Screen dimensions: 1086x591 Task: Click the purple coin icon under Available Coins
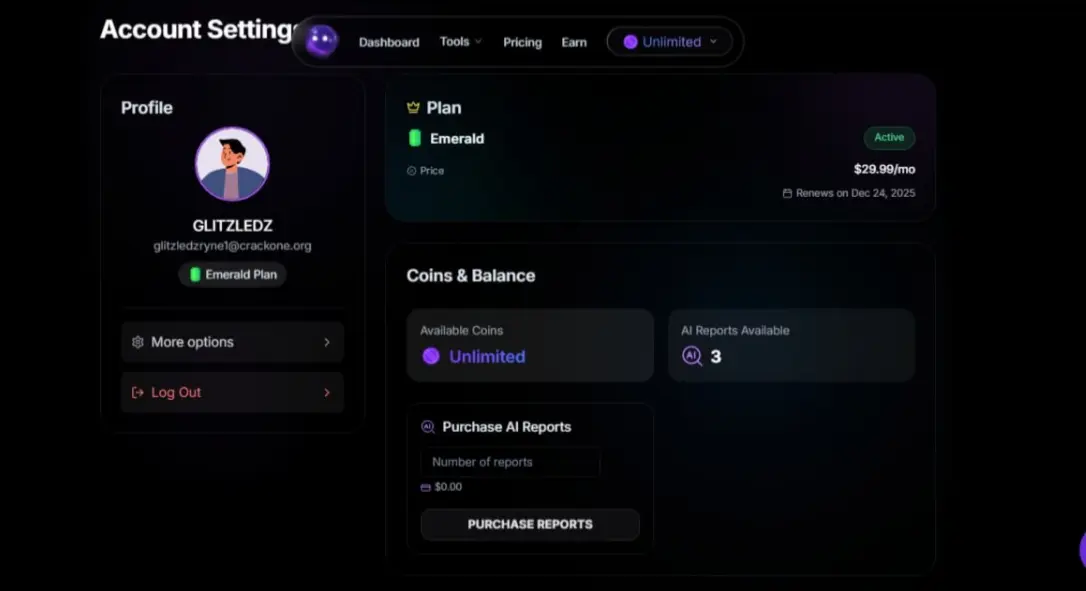431,356
